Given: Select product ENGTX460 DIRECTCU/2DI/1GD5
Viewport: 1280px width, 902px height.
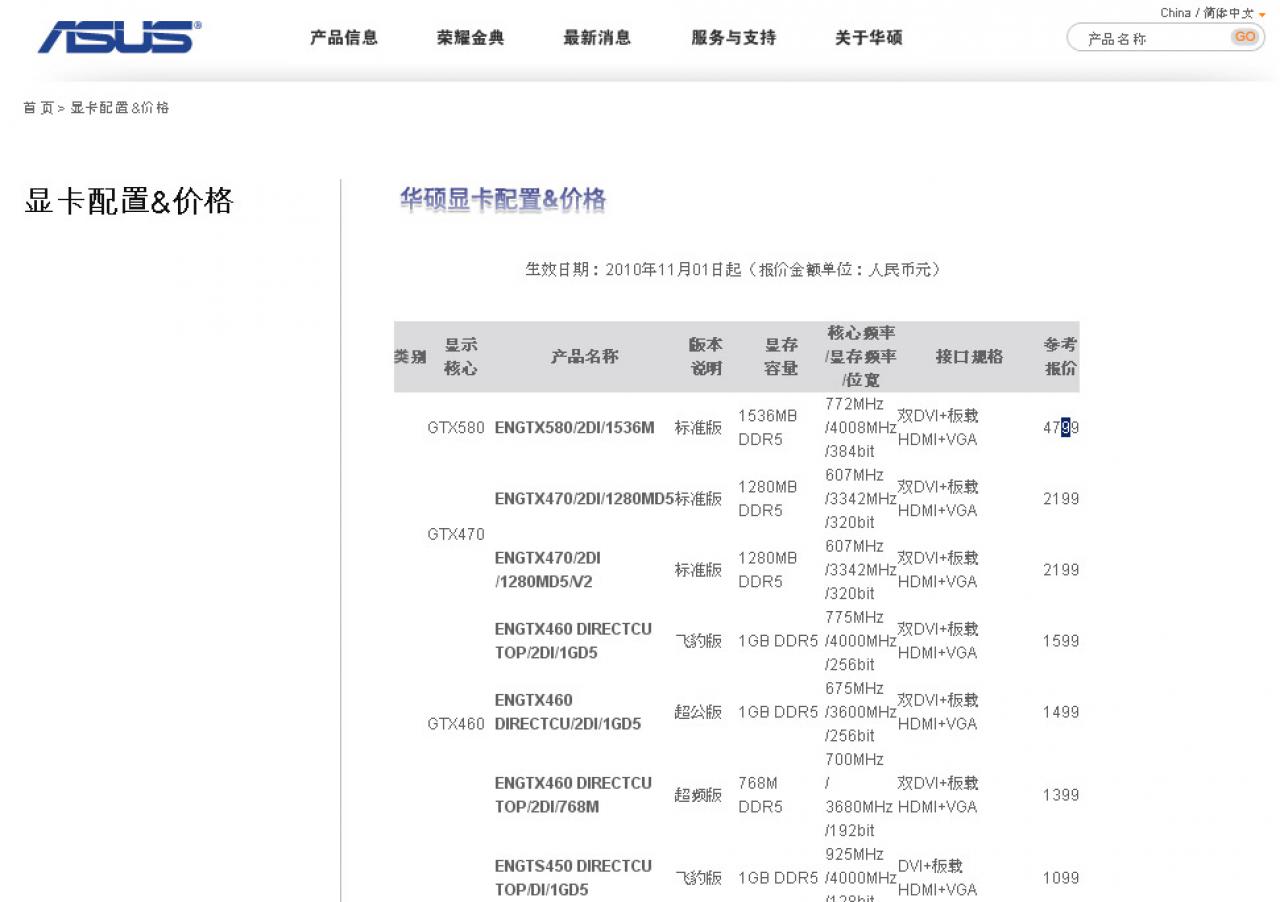Looking at the screenshot, I should click(568, 712).
